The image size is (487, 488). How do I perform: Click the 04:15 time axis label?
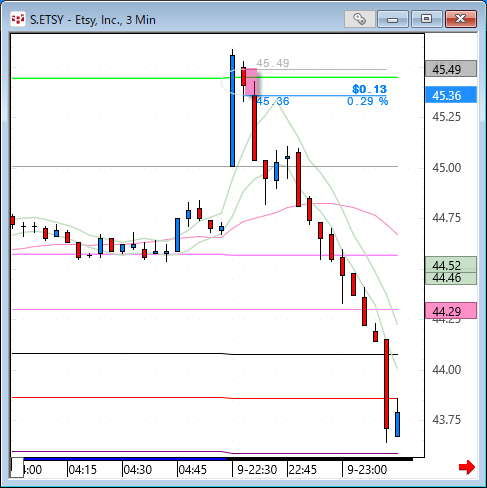(x=82, y=470)
